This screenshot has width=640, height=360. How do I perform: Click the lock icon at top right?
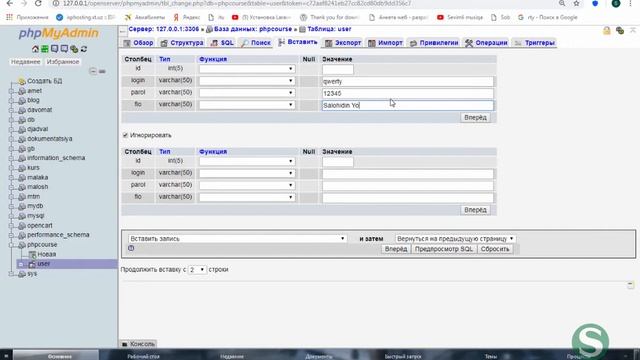click(607, 31)
